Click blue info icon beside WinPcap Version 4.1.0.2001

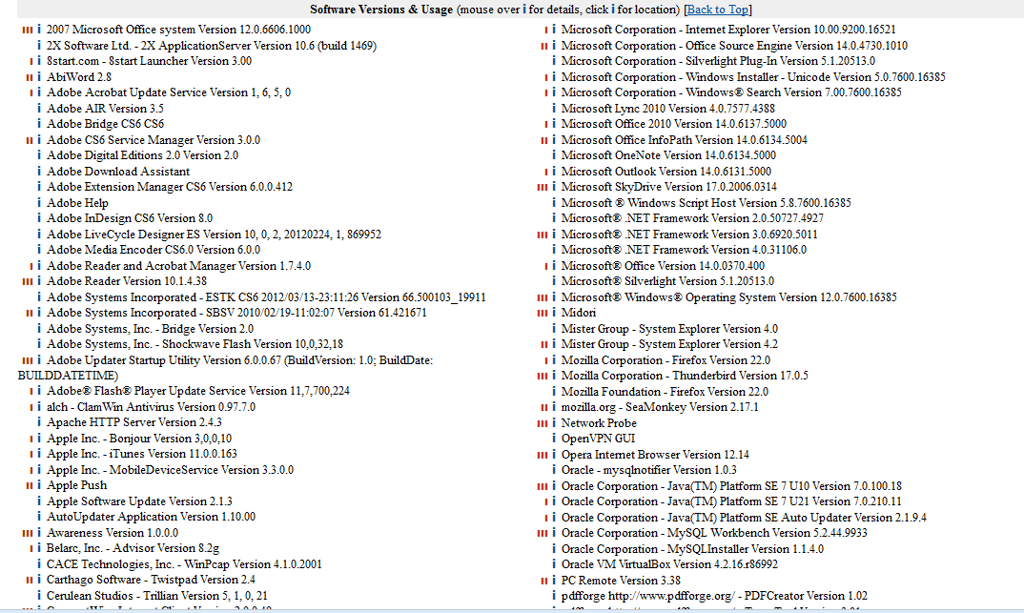coord(39,564)
